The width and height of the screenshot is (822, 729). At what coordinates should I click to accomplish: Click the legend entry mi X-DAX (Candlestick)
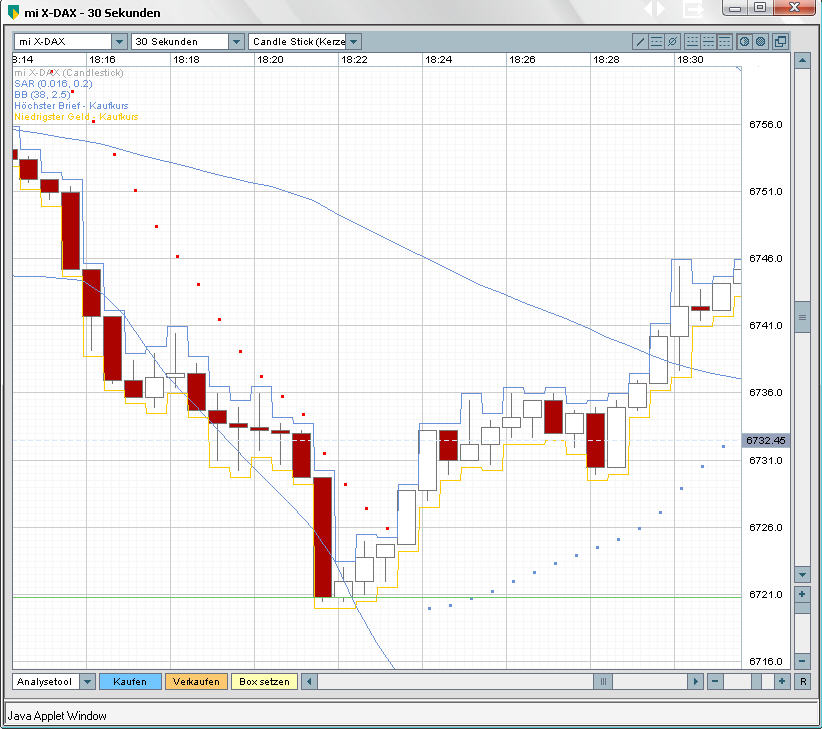(x=69, y=72)
